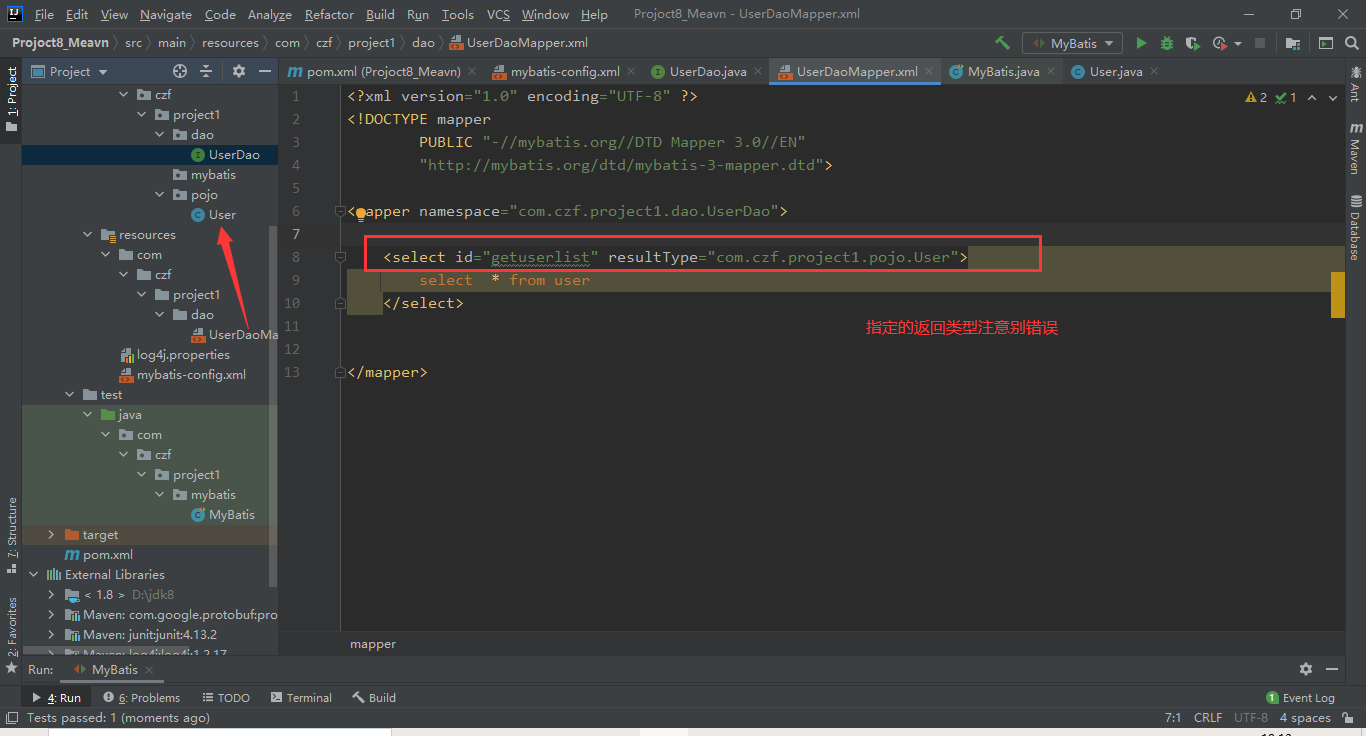Click the locate file crosshair icon
1366x736 pixels.
pyautogui.click(x=180, y=71)
